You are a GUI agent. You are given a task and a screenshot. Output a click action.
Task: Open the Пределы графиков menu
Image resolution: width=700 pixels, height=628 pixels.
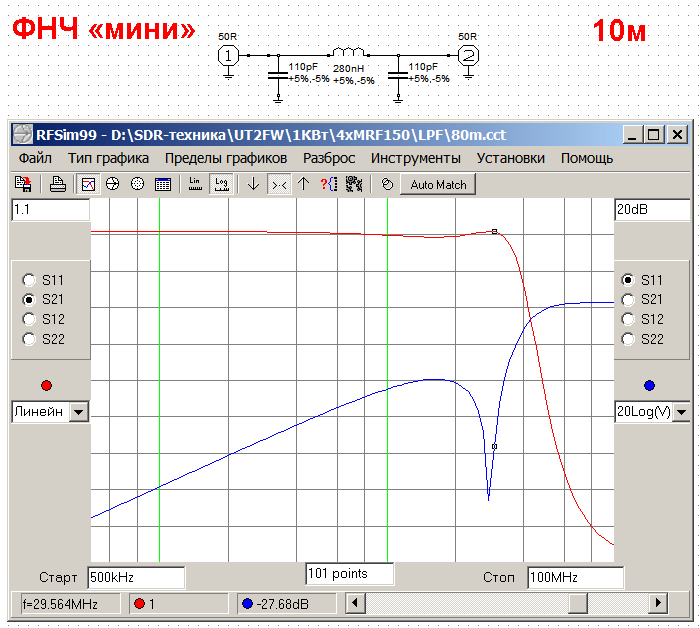click(225, 158)
